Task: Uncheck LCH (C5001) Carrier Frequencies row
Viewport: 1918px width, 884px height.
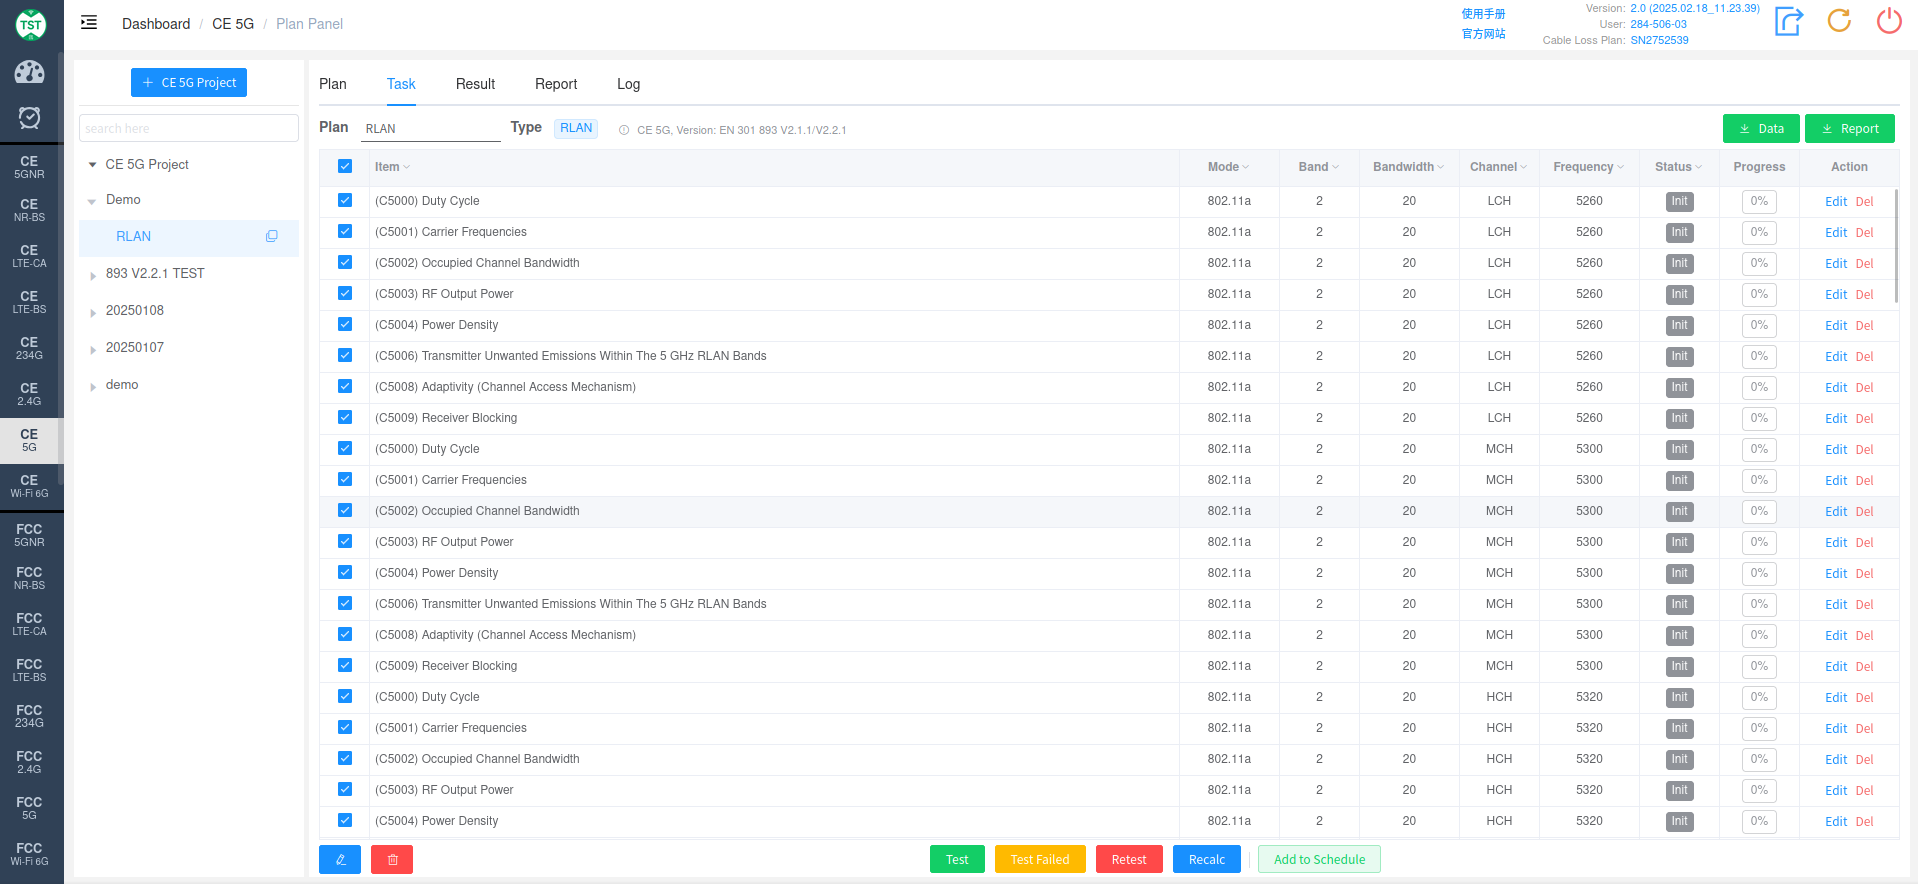Action: pos(345,231)
